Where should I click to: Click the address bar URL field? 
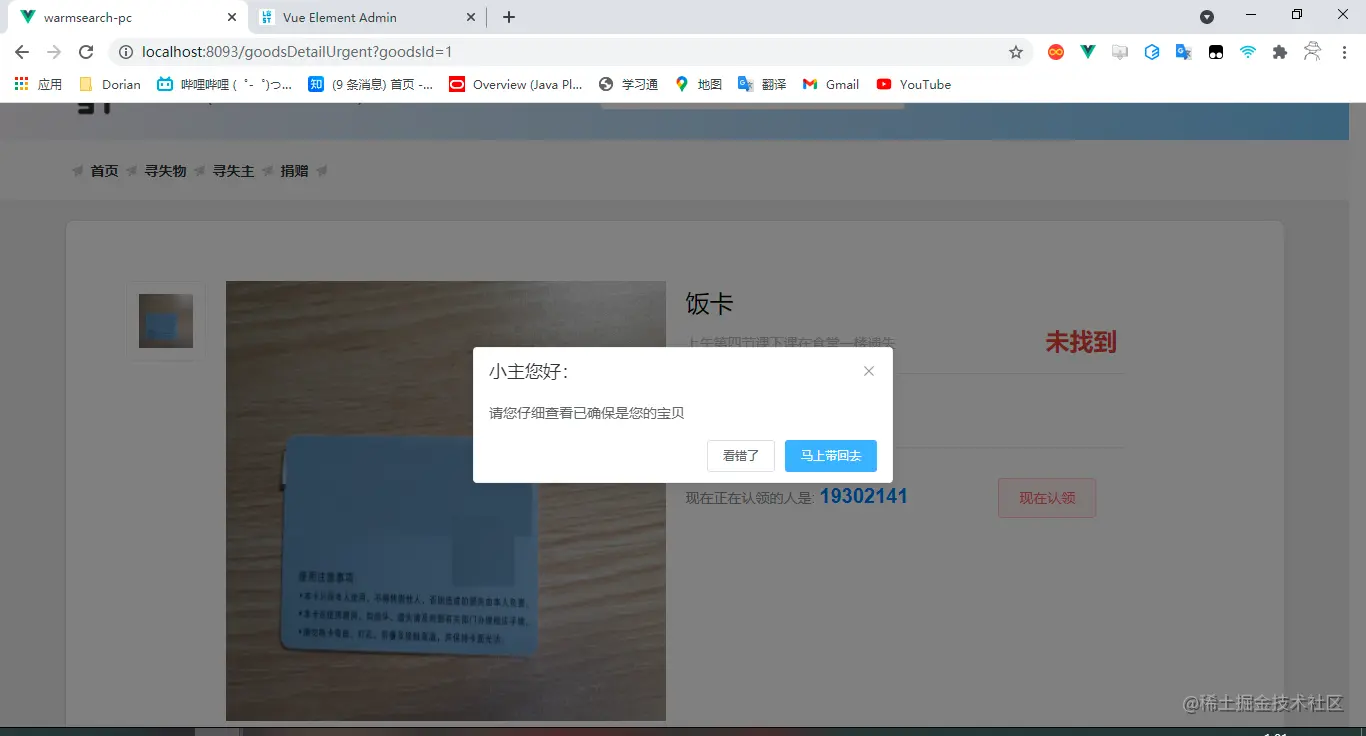pyautogui.click(x=570, y=52)
